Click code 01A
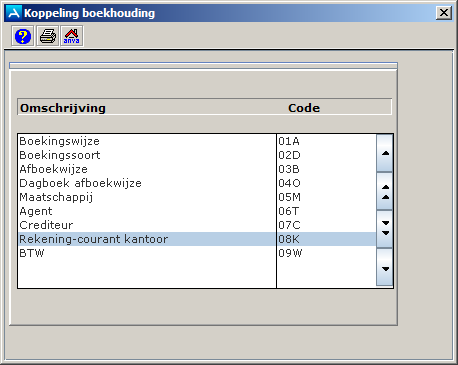The width and height of the screenshot is (458, 365). 289,141
